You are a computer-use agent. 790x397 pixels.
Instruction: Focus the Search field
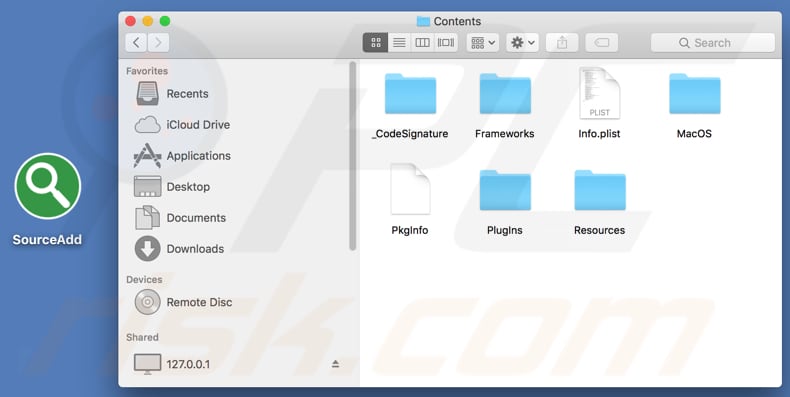tap(712, 43)
